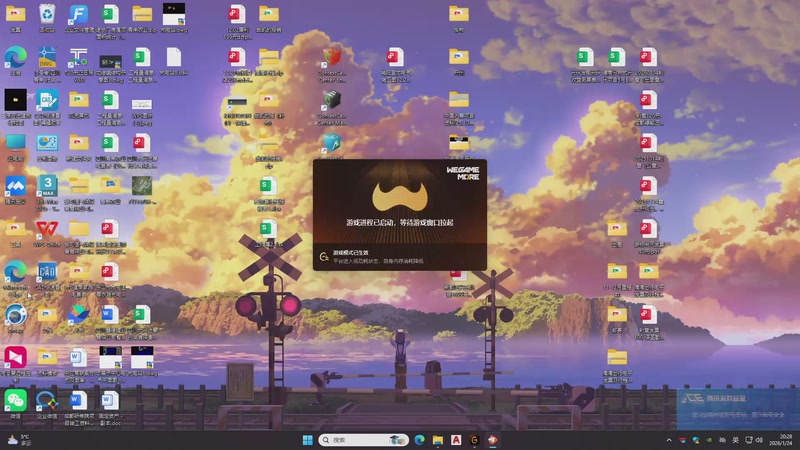Open the Windows Start menu

(x=308, y=440)
